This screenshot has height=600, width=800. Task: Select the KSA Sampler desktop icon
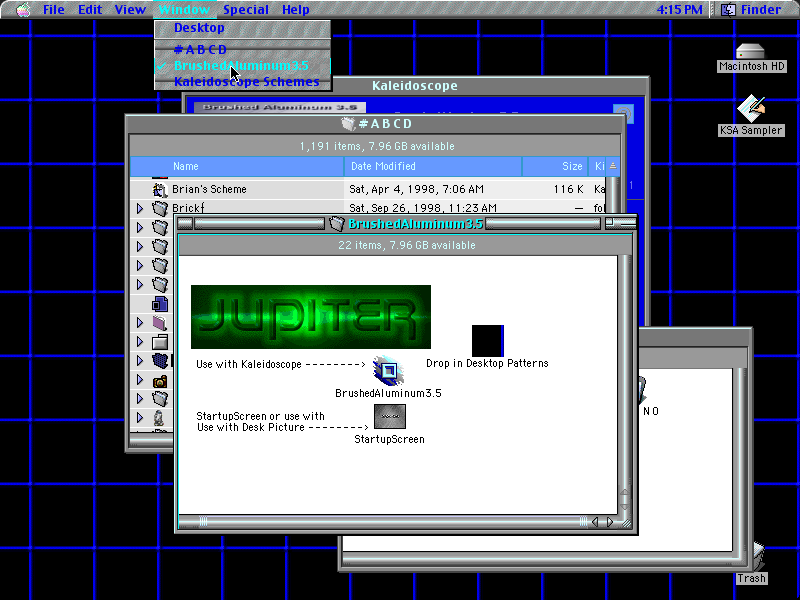click(751, 108)
